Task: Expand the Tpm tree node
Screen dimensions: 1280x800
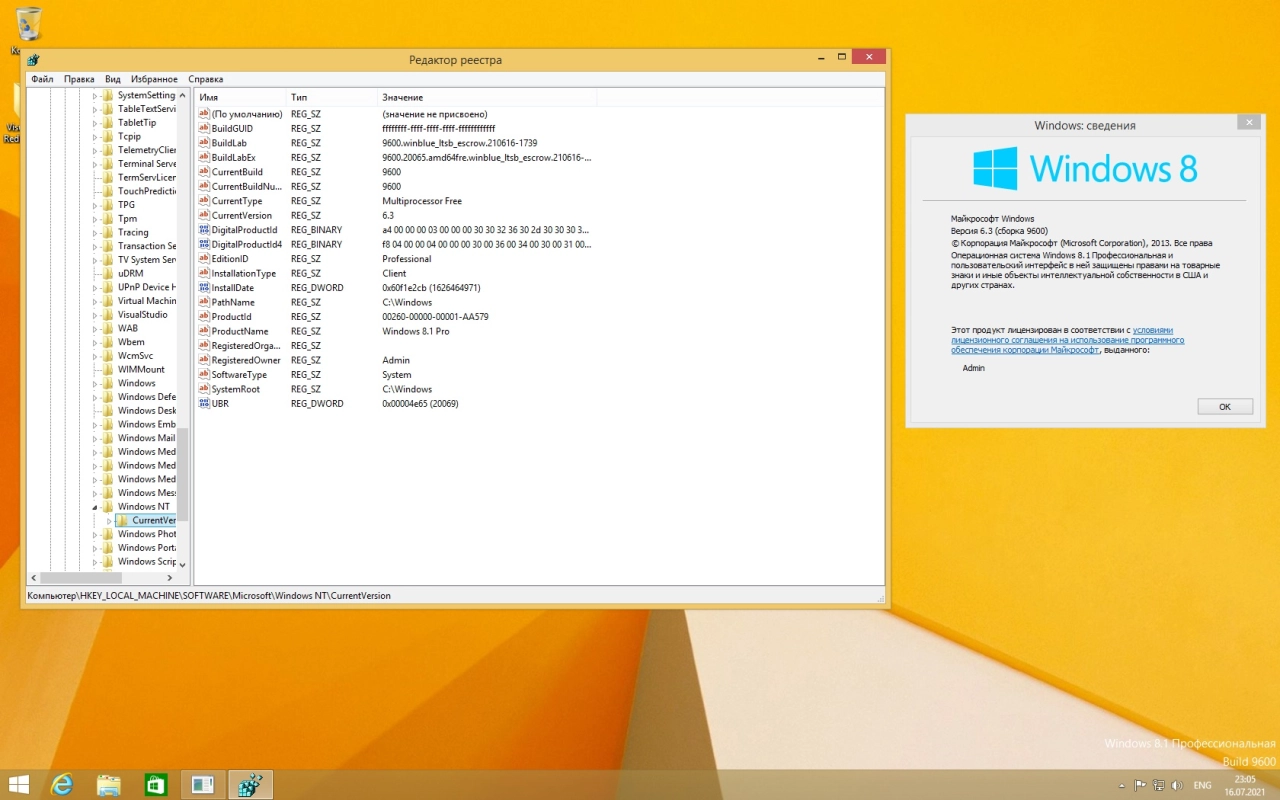Action: pyautogui.click(x=96, y=219)
